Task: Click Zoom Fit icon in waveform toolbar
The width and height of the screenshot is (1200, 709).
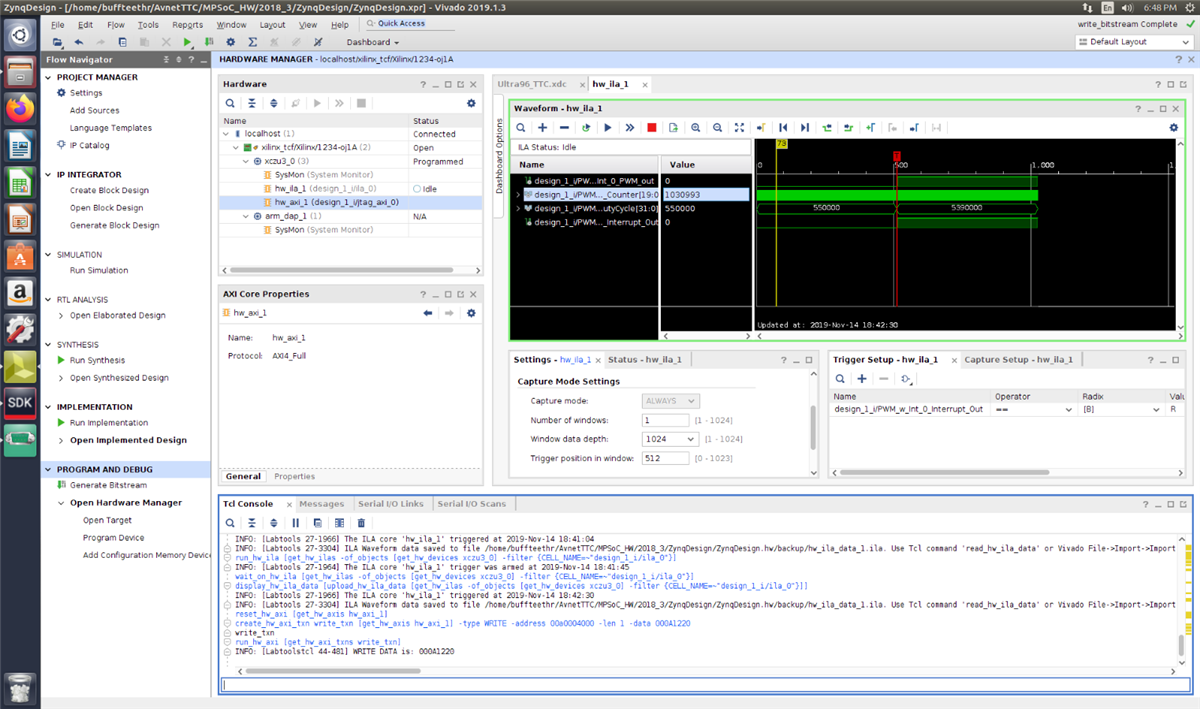Action: [x=739, y=128]
